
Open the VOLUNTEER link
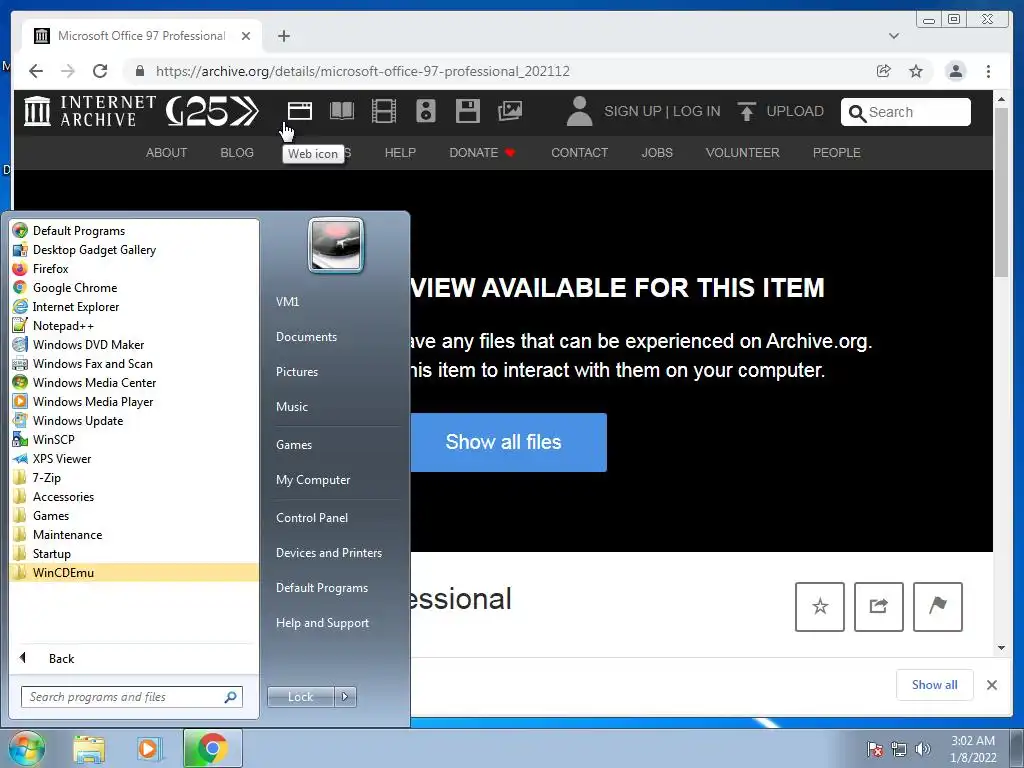coord(742,153)
